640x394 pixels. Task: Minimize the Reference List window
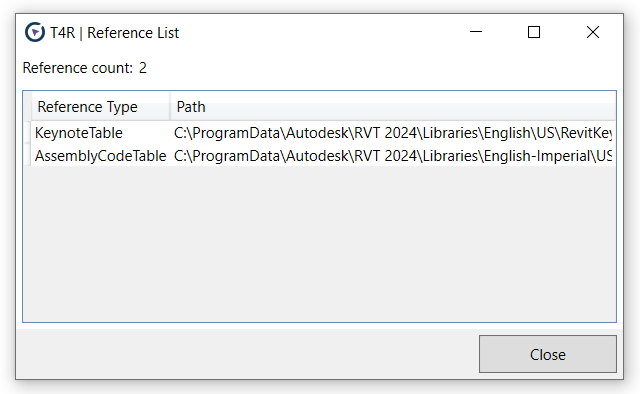[476, 32]
